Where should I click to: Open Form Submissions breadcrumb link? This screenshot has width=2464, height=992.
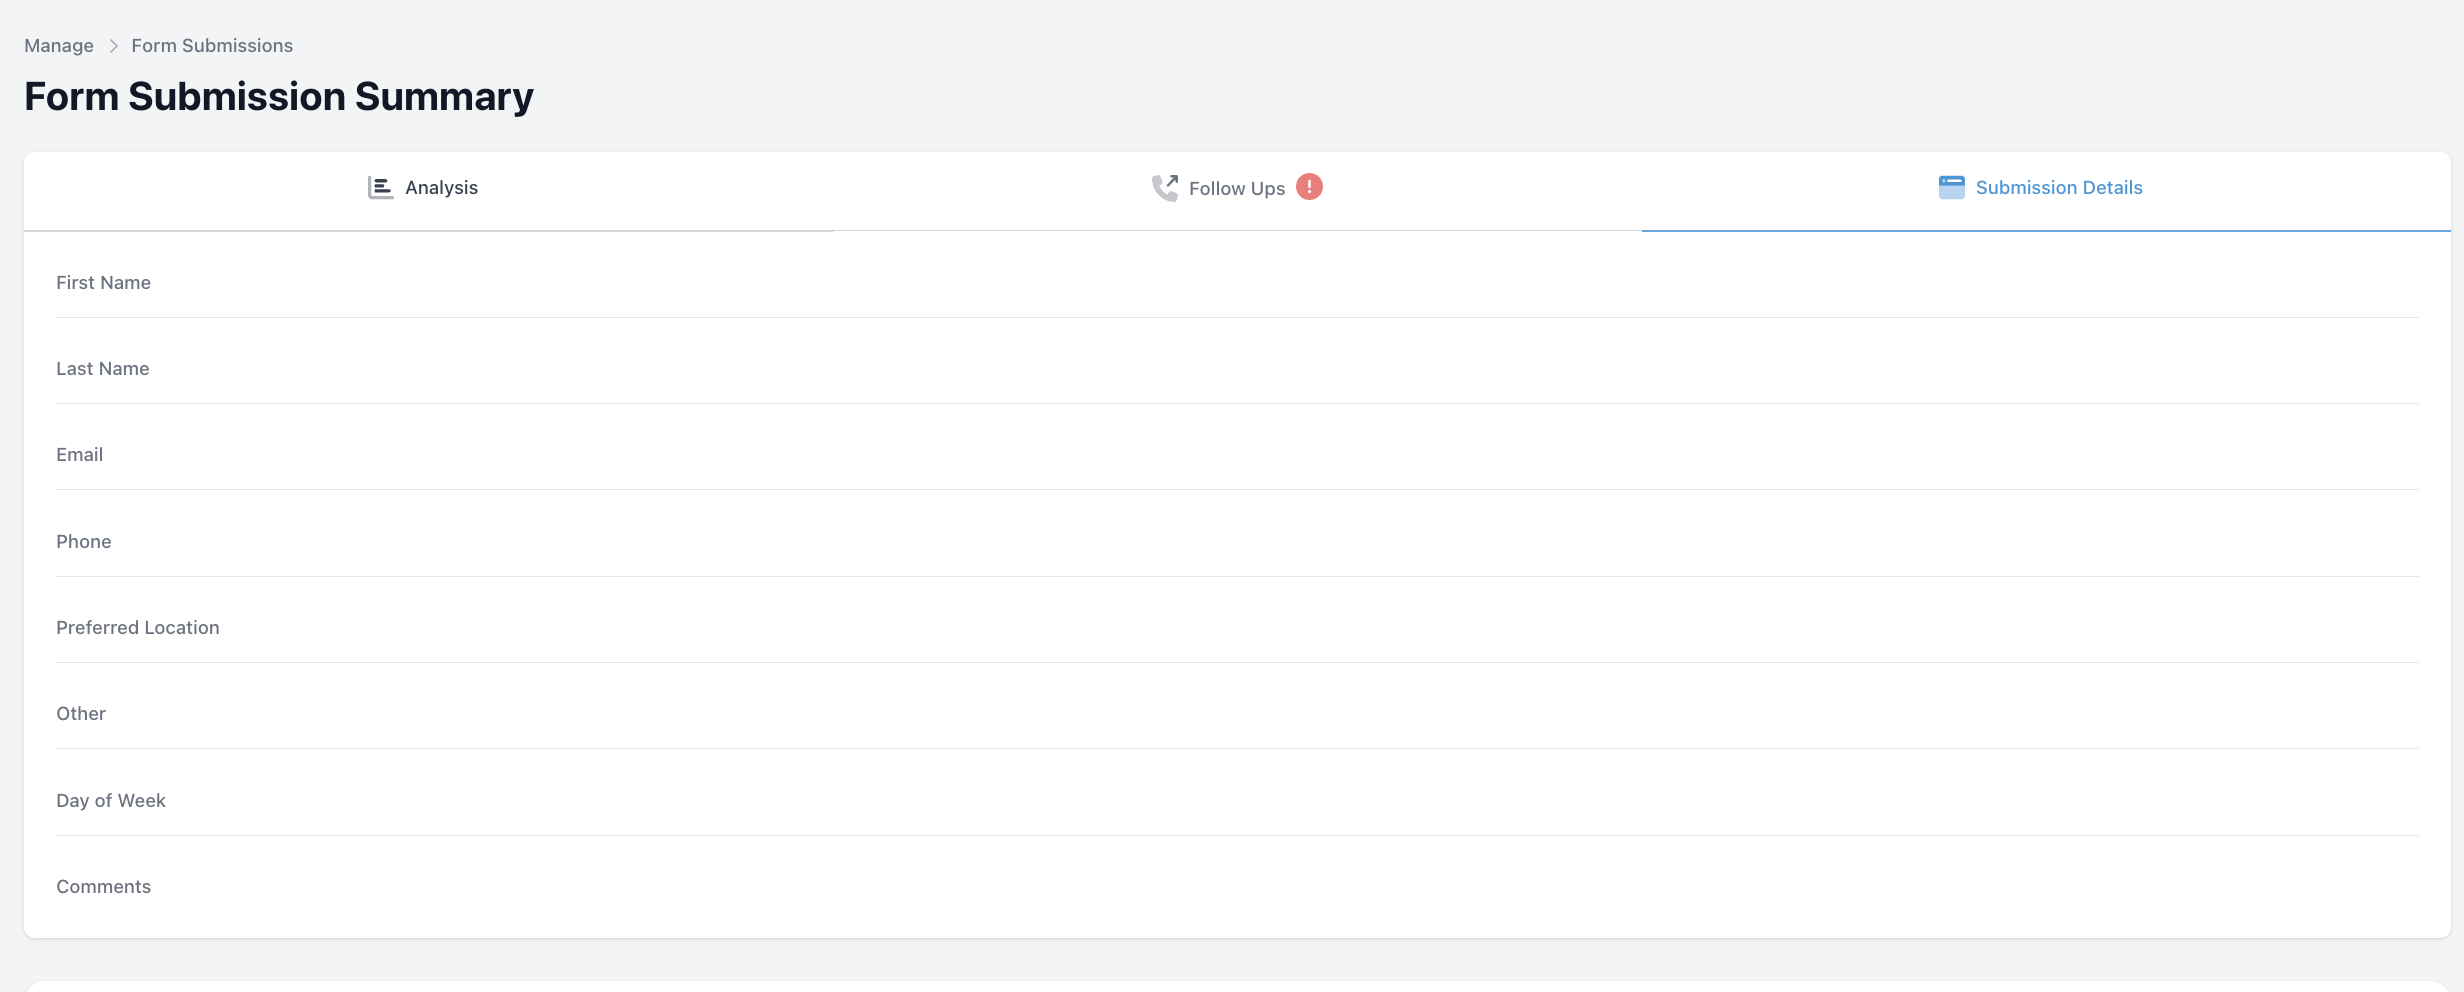coord(212,46)
